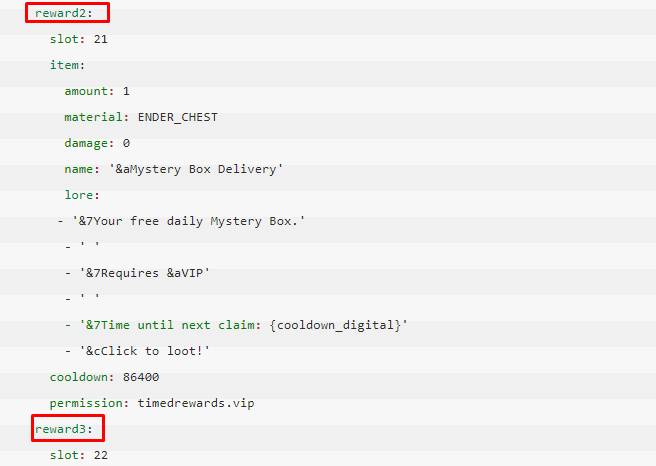Select the 'slot: 21' line
Viewport: 656px width, 466px height.
[79, 39]
